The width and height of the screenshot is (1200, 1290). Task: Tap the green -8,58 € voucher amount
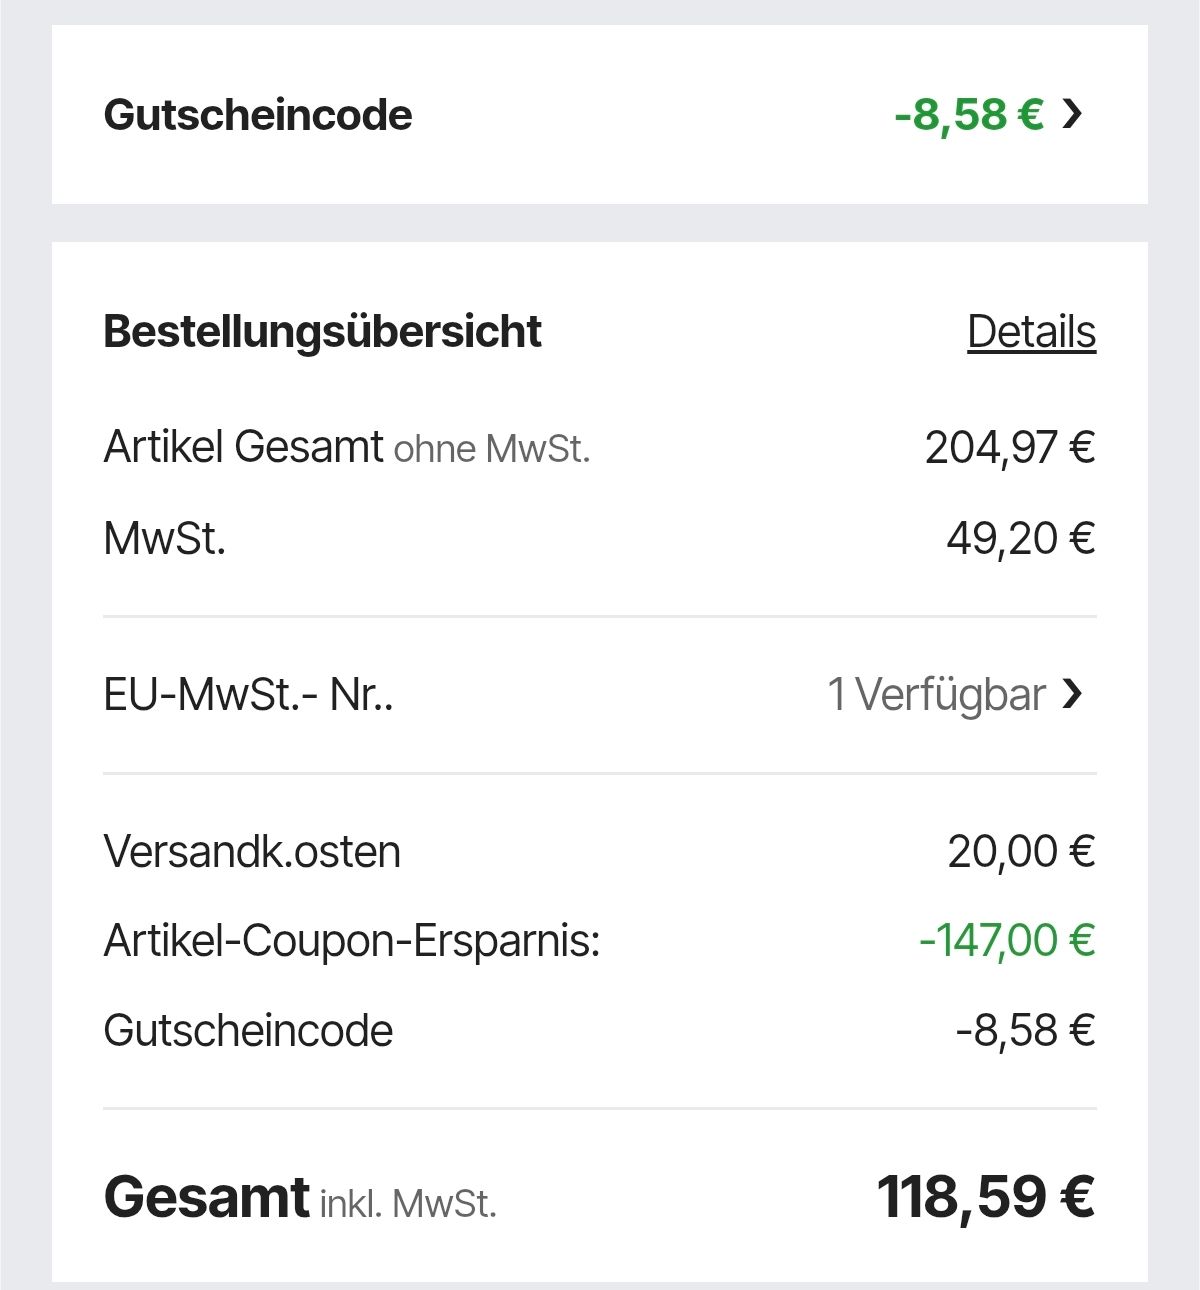point(969,114)
